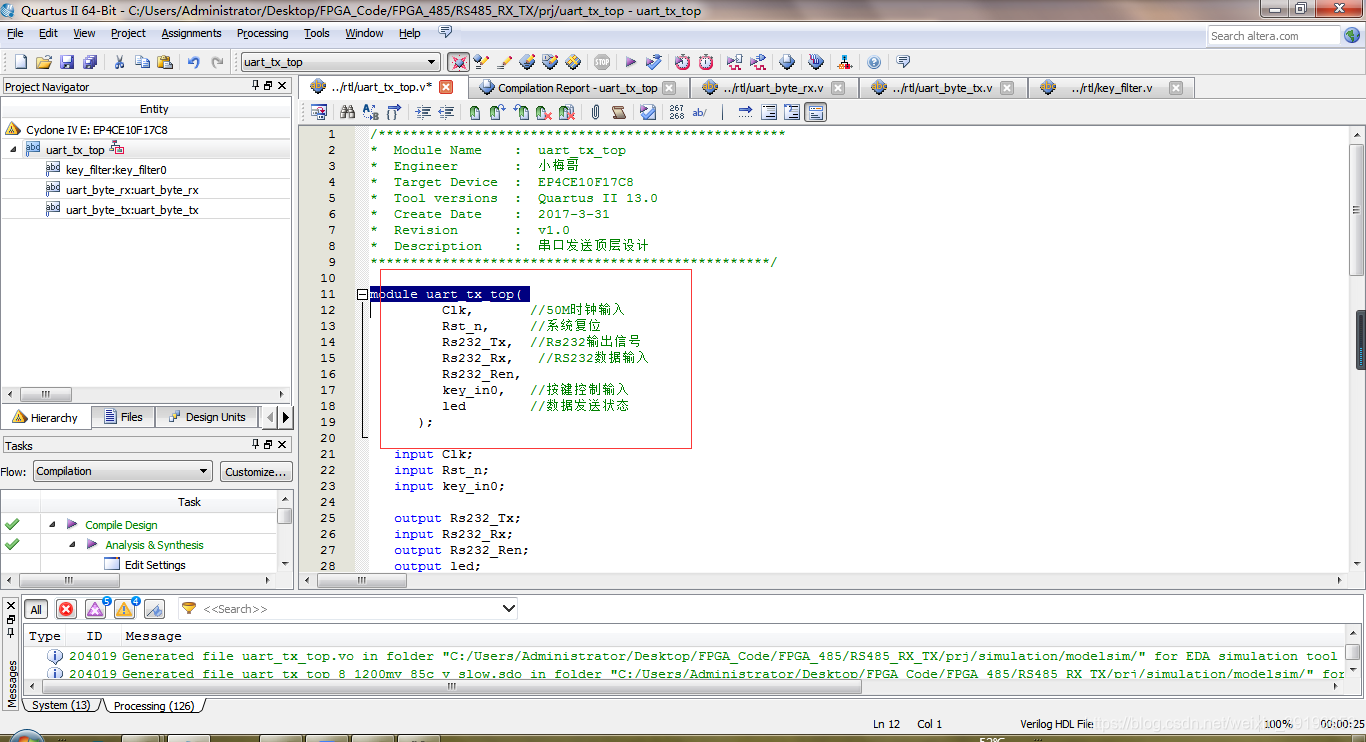1366x742 pixels.
Task: Click the New file icon
Action: [x=20, y=62]
